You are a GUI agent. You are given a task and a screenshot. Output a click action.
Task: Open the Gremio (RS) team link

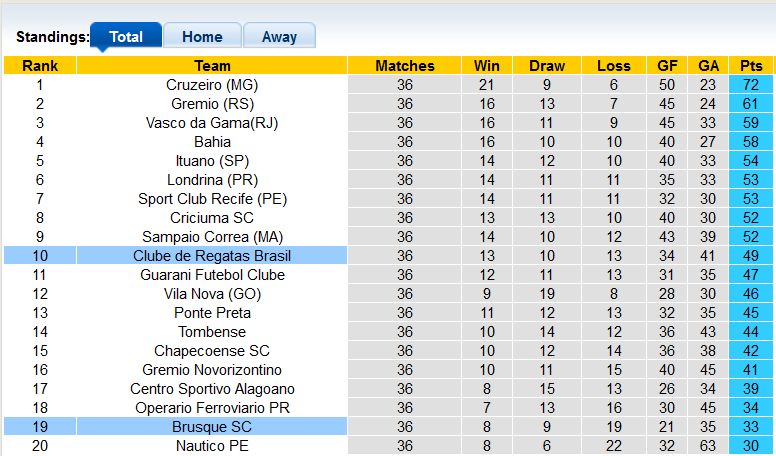point(212,104)
